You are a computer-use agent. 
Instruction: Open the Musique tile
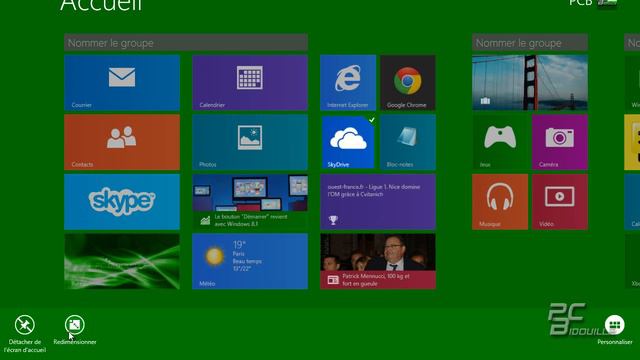[x=500, y=202]
